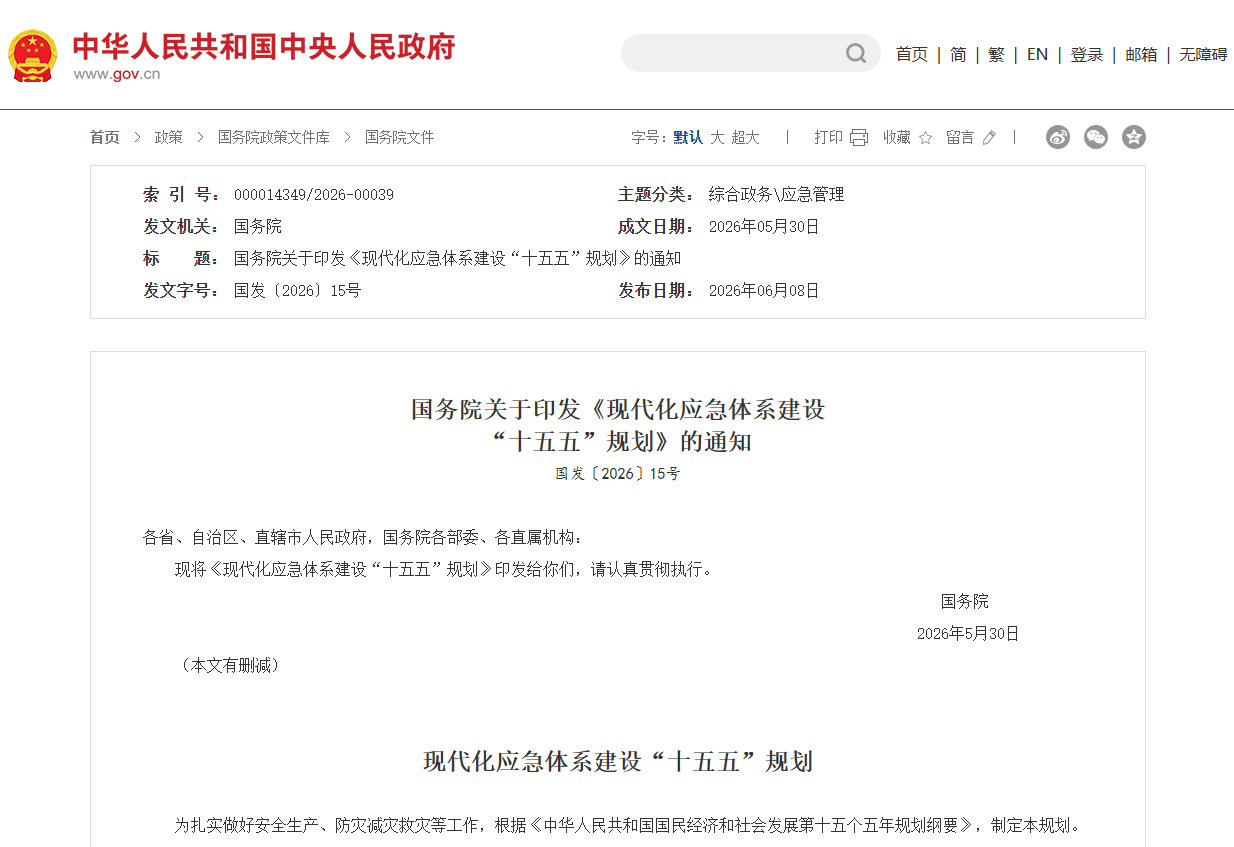The height and width of the screenshot is (847, 1234).
Task: Click the national emblem logo
Action: tap(33, 55)
